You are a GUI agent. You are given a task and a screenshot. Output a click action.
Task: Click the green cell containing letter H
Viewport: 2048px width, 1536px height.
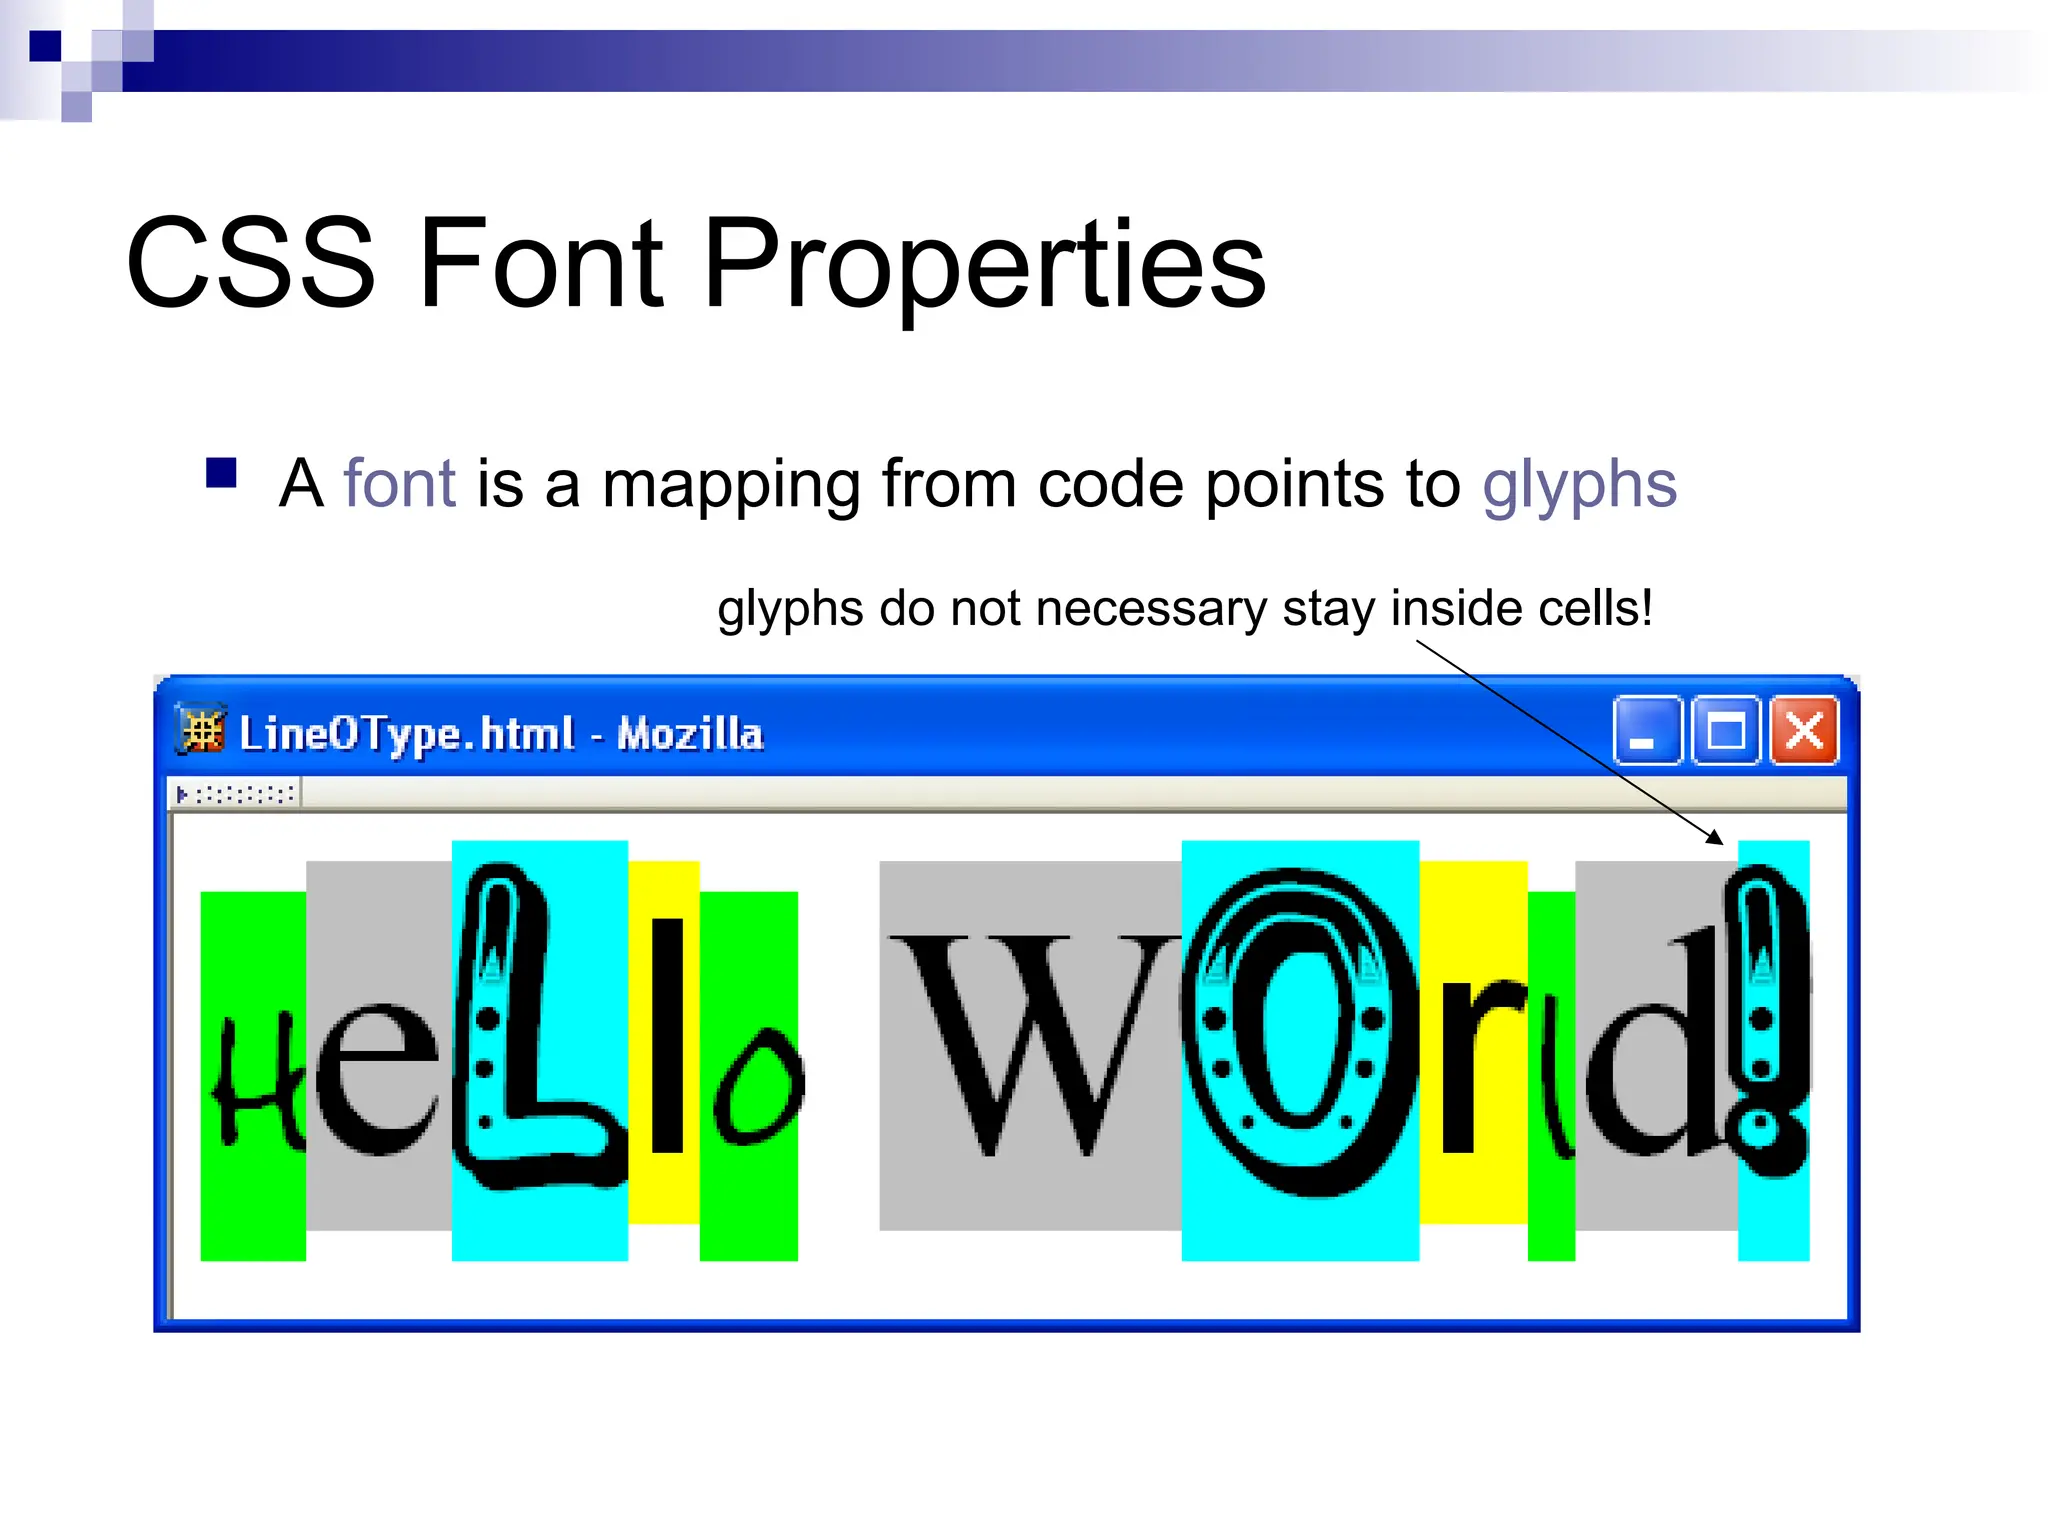click(x=253, y=1080)
